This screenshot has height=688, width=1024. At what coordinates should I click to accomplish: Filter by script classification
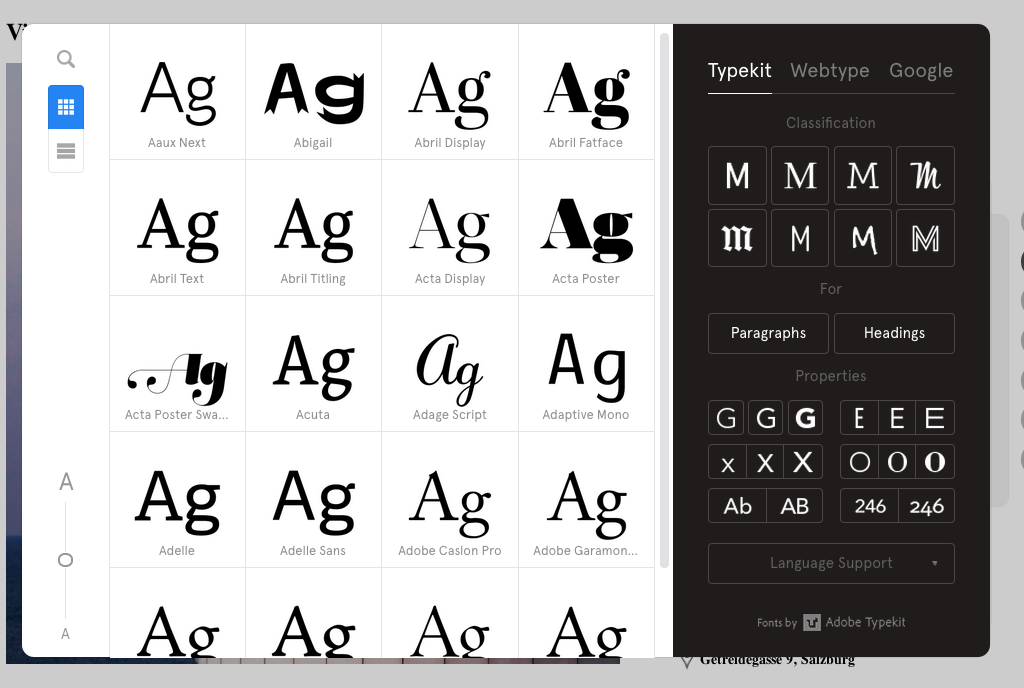point(925,176)
